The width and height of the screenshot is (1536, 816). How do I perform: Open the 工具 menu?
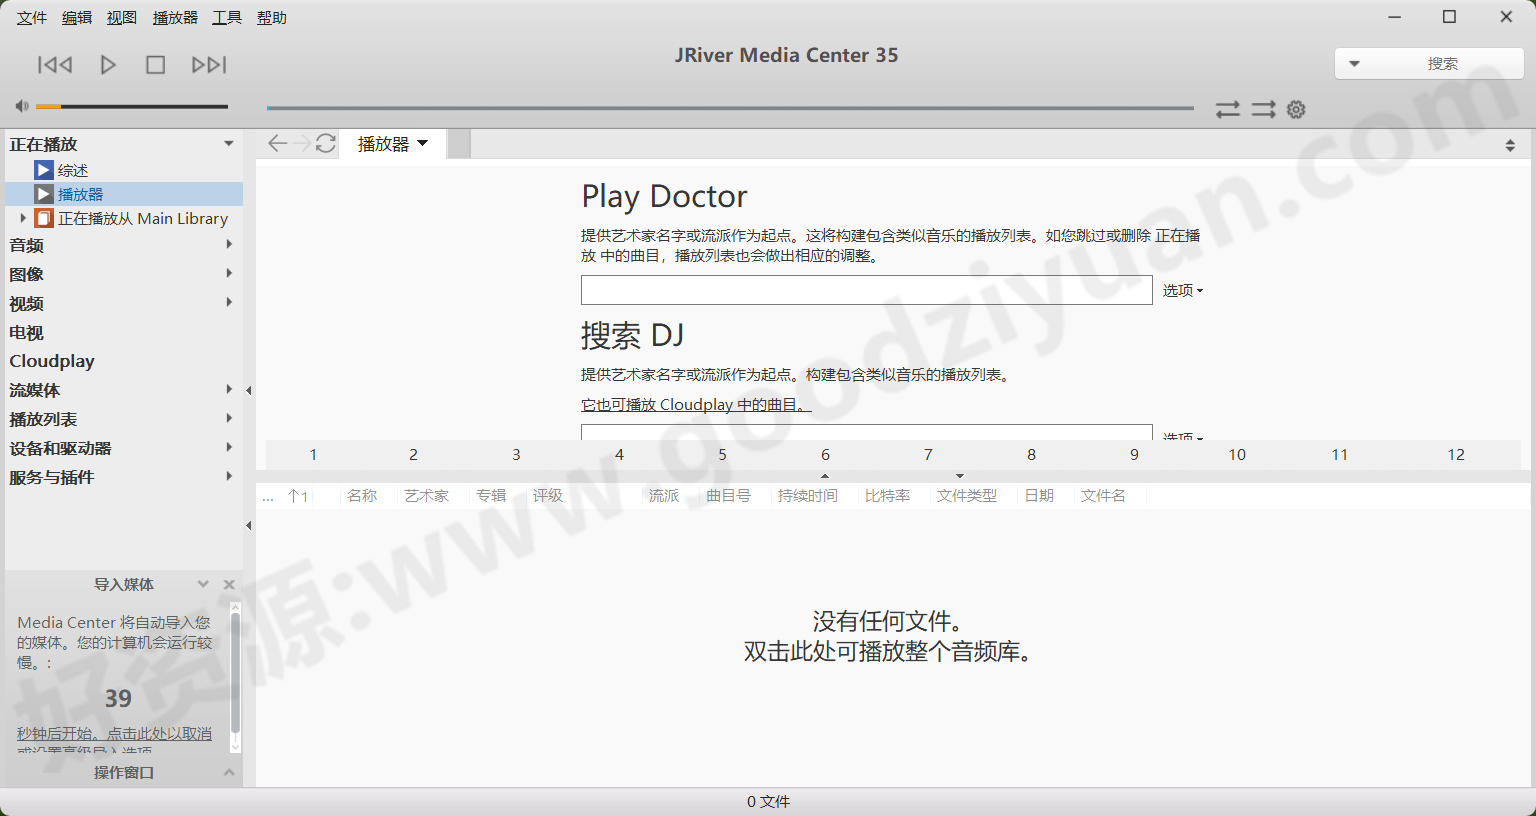[x=226, y=17]
